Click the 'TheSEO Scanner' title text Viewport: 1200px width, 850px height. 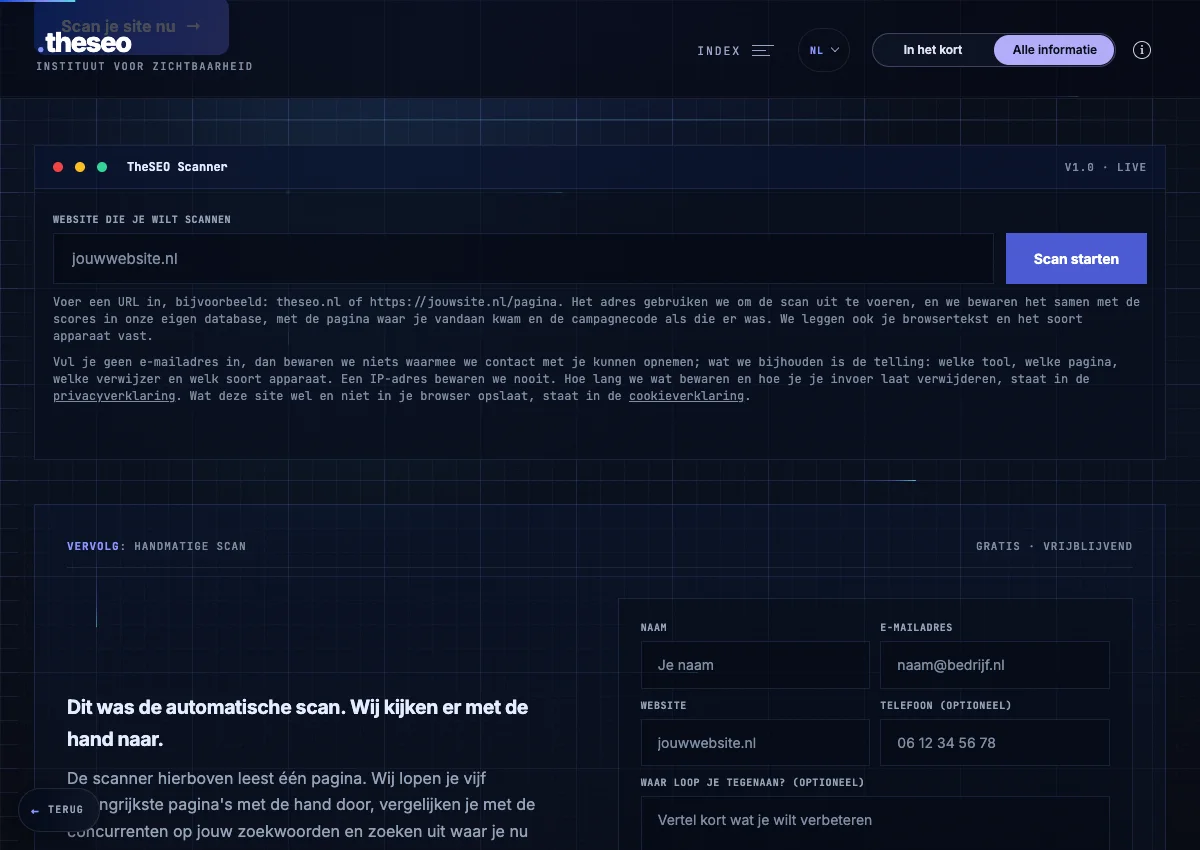pyautogui.click(x=177, y=167)
